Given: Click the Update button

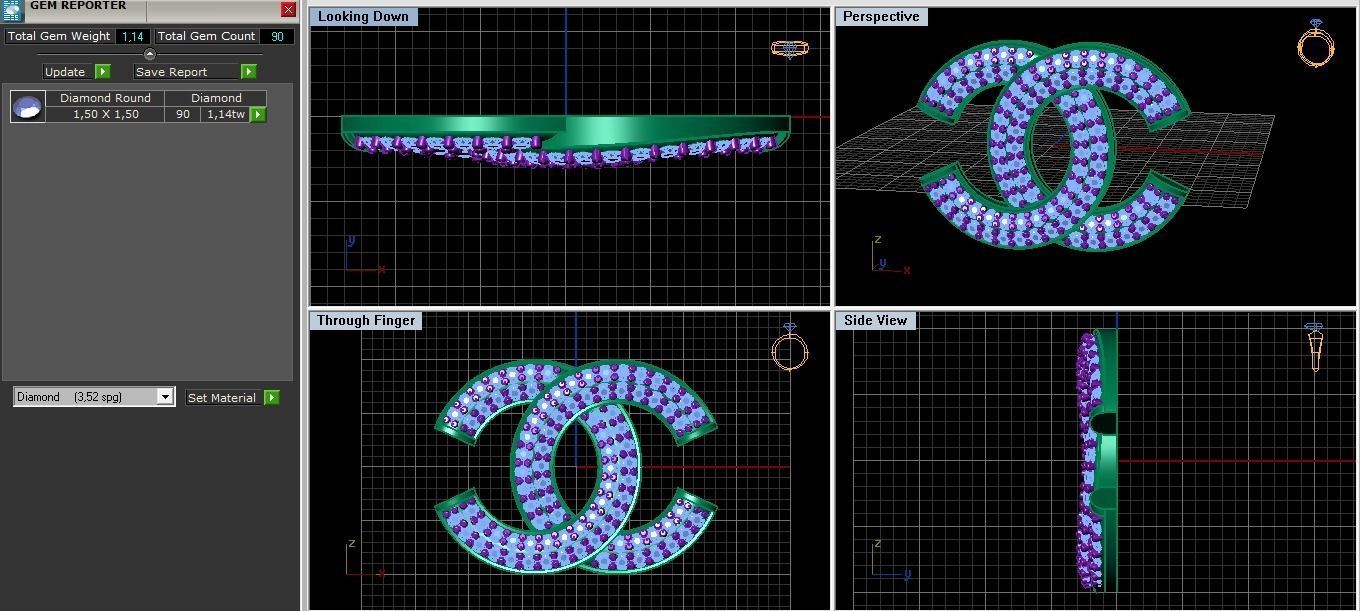Looking at the screenshot, I should (66, 72).
